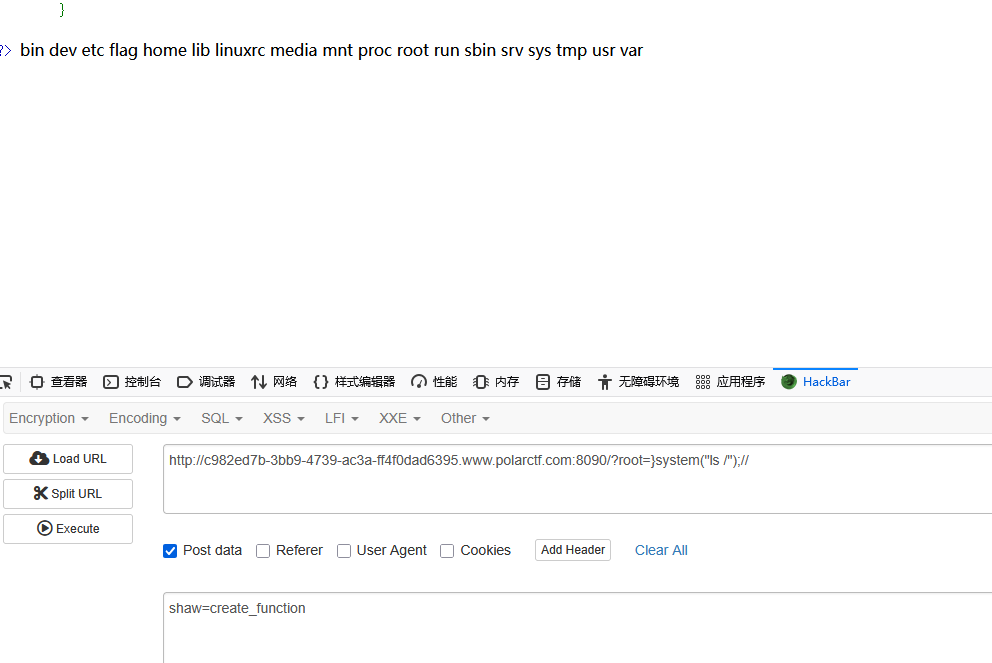
Task: Open the Debugger (调试器) tab
Action: point(206,381)
